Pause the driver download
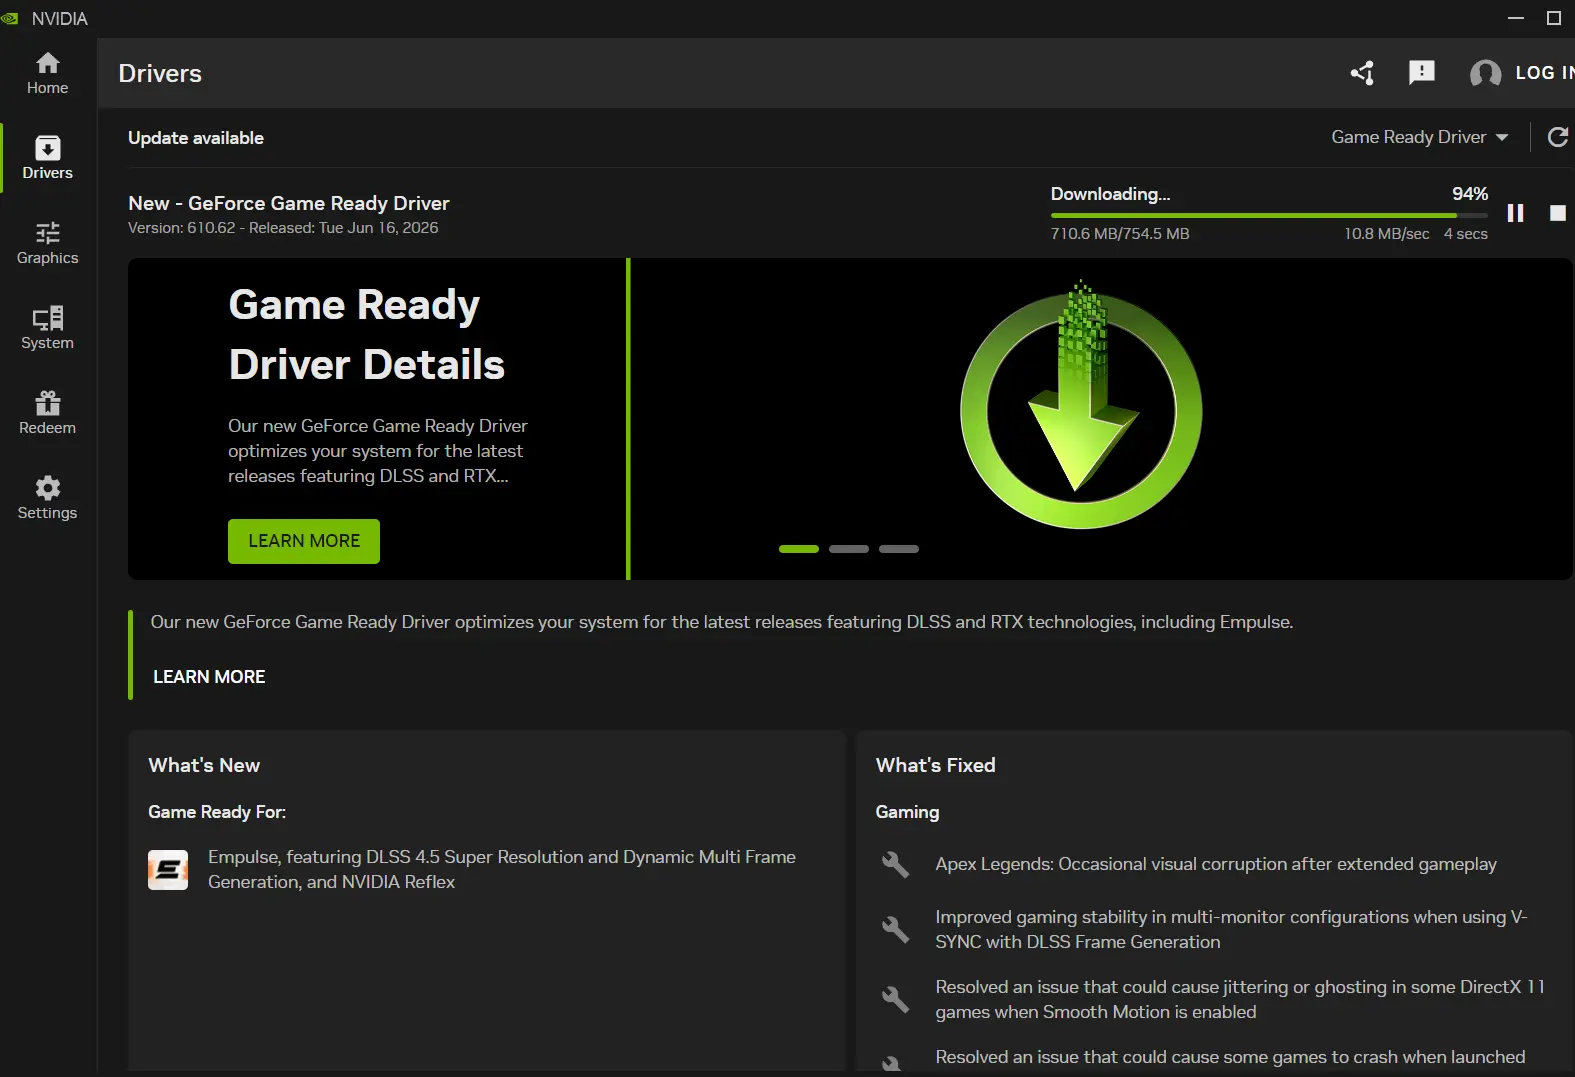This screenshot has height=1077, width=1575. point(1515,213)
